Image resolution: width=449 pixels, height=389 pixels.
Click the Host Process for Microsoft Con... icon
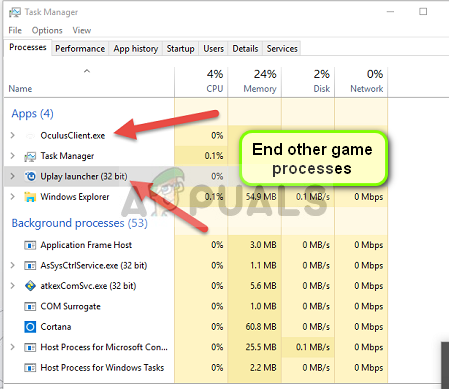click(x=30, y=347)
